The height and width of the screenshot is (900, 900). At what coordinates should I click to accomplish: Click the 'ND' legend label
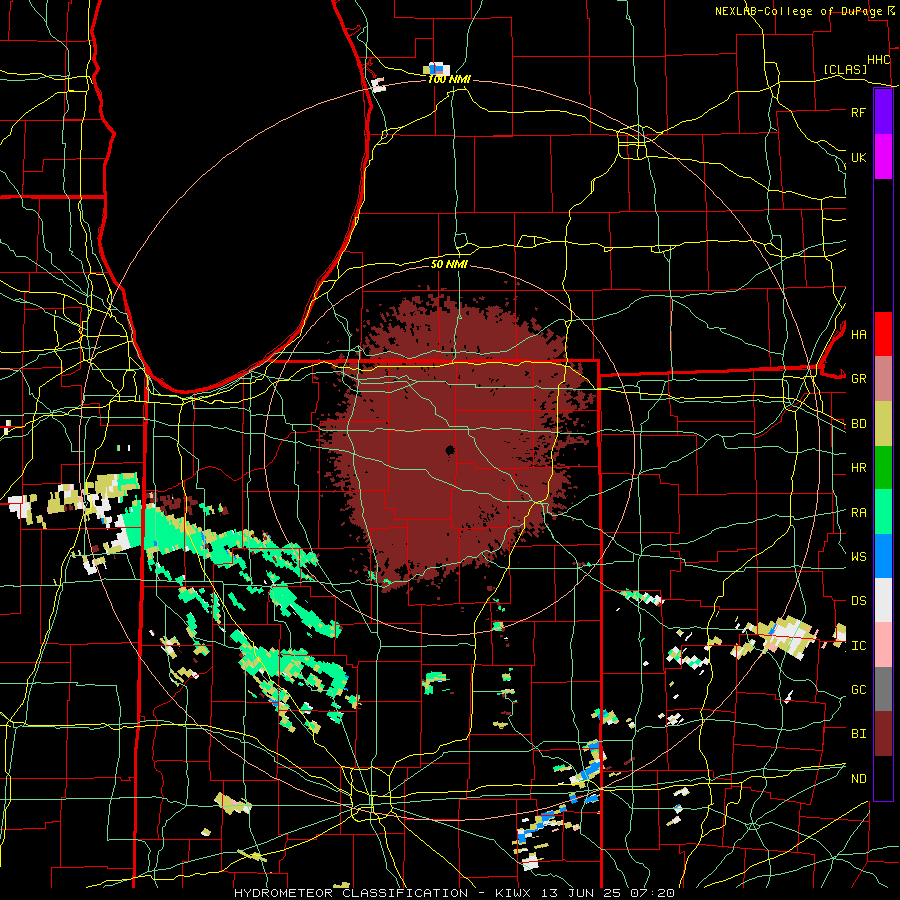pyautogui.click(x=858, y=779)
